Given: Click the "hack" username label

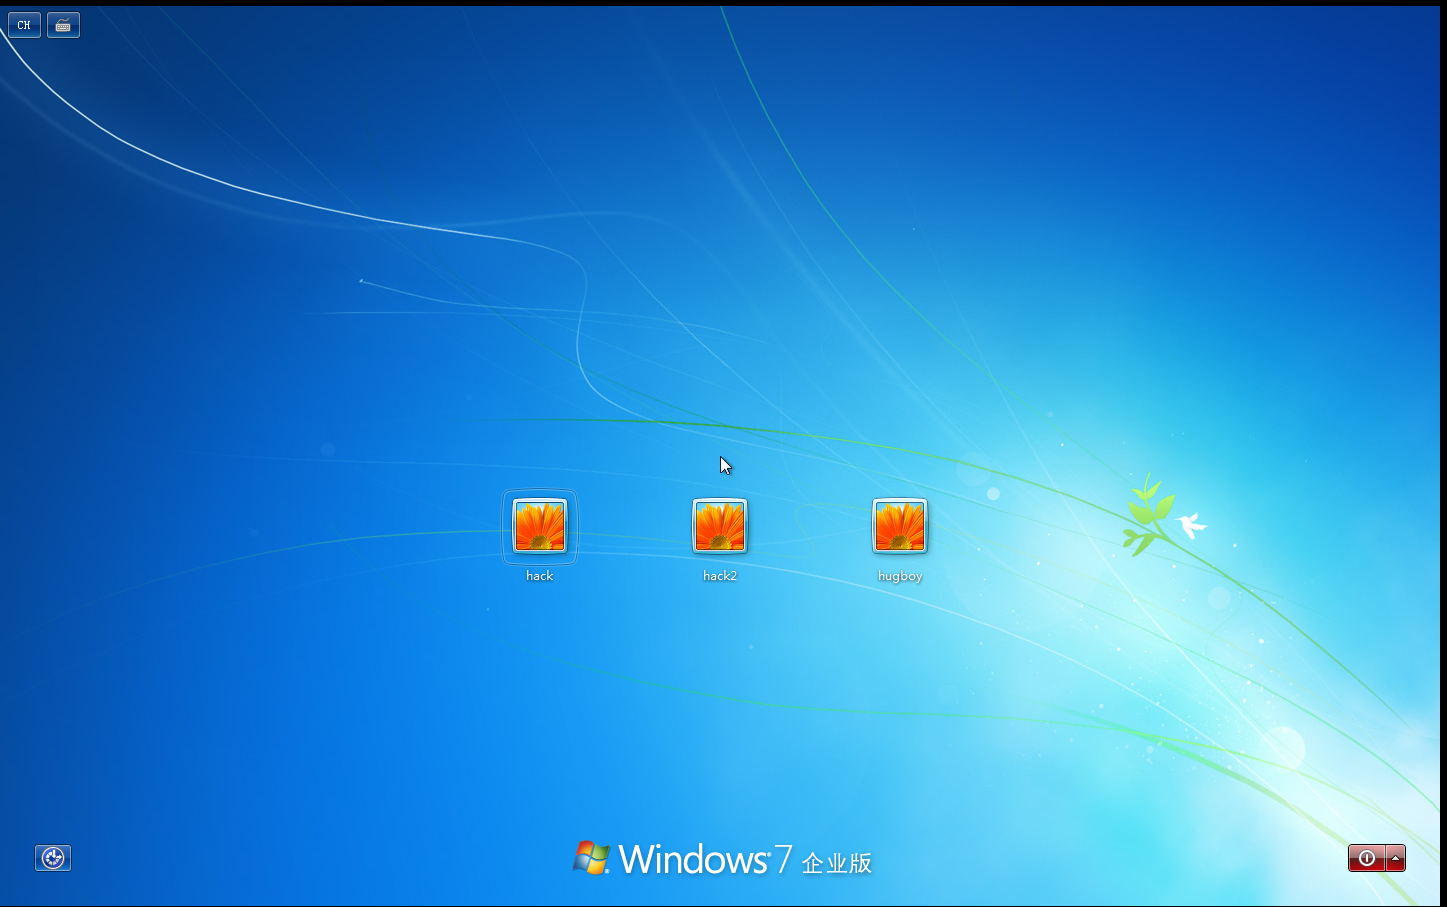Looking at the screenshot, I should point(540,576).
